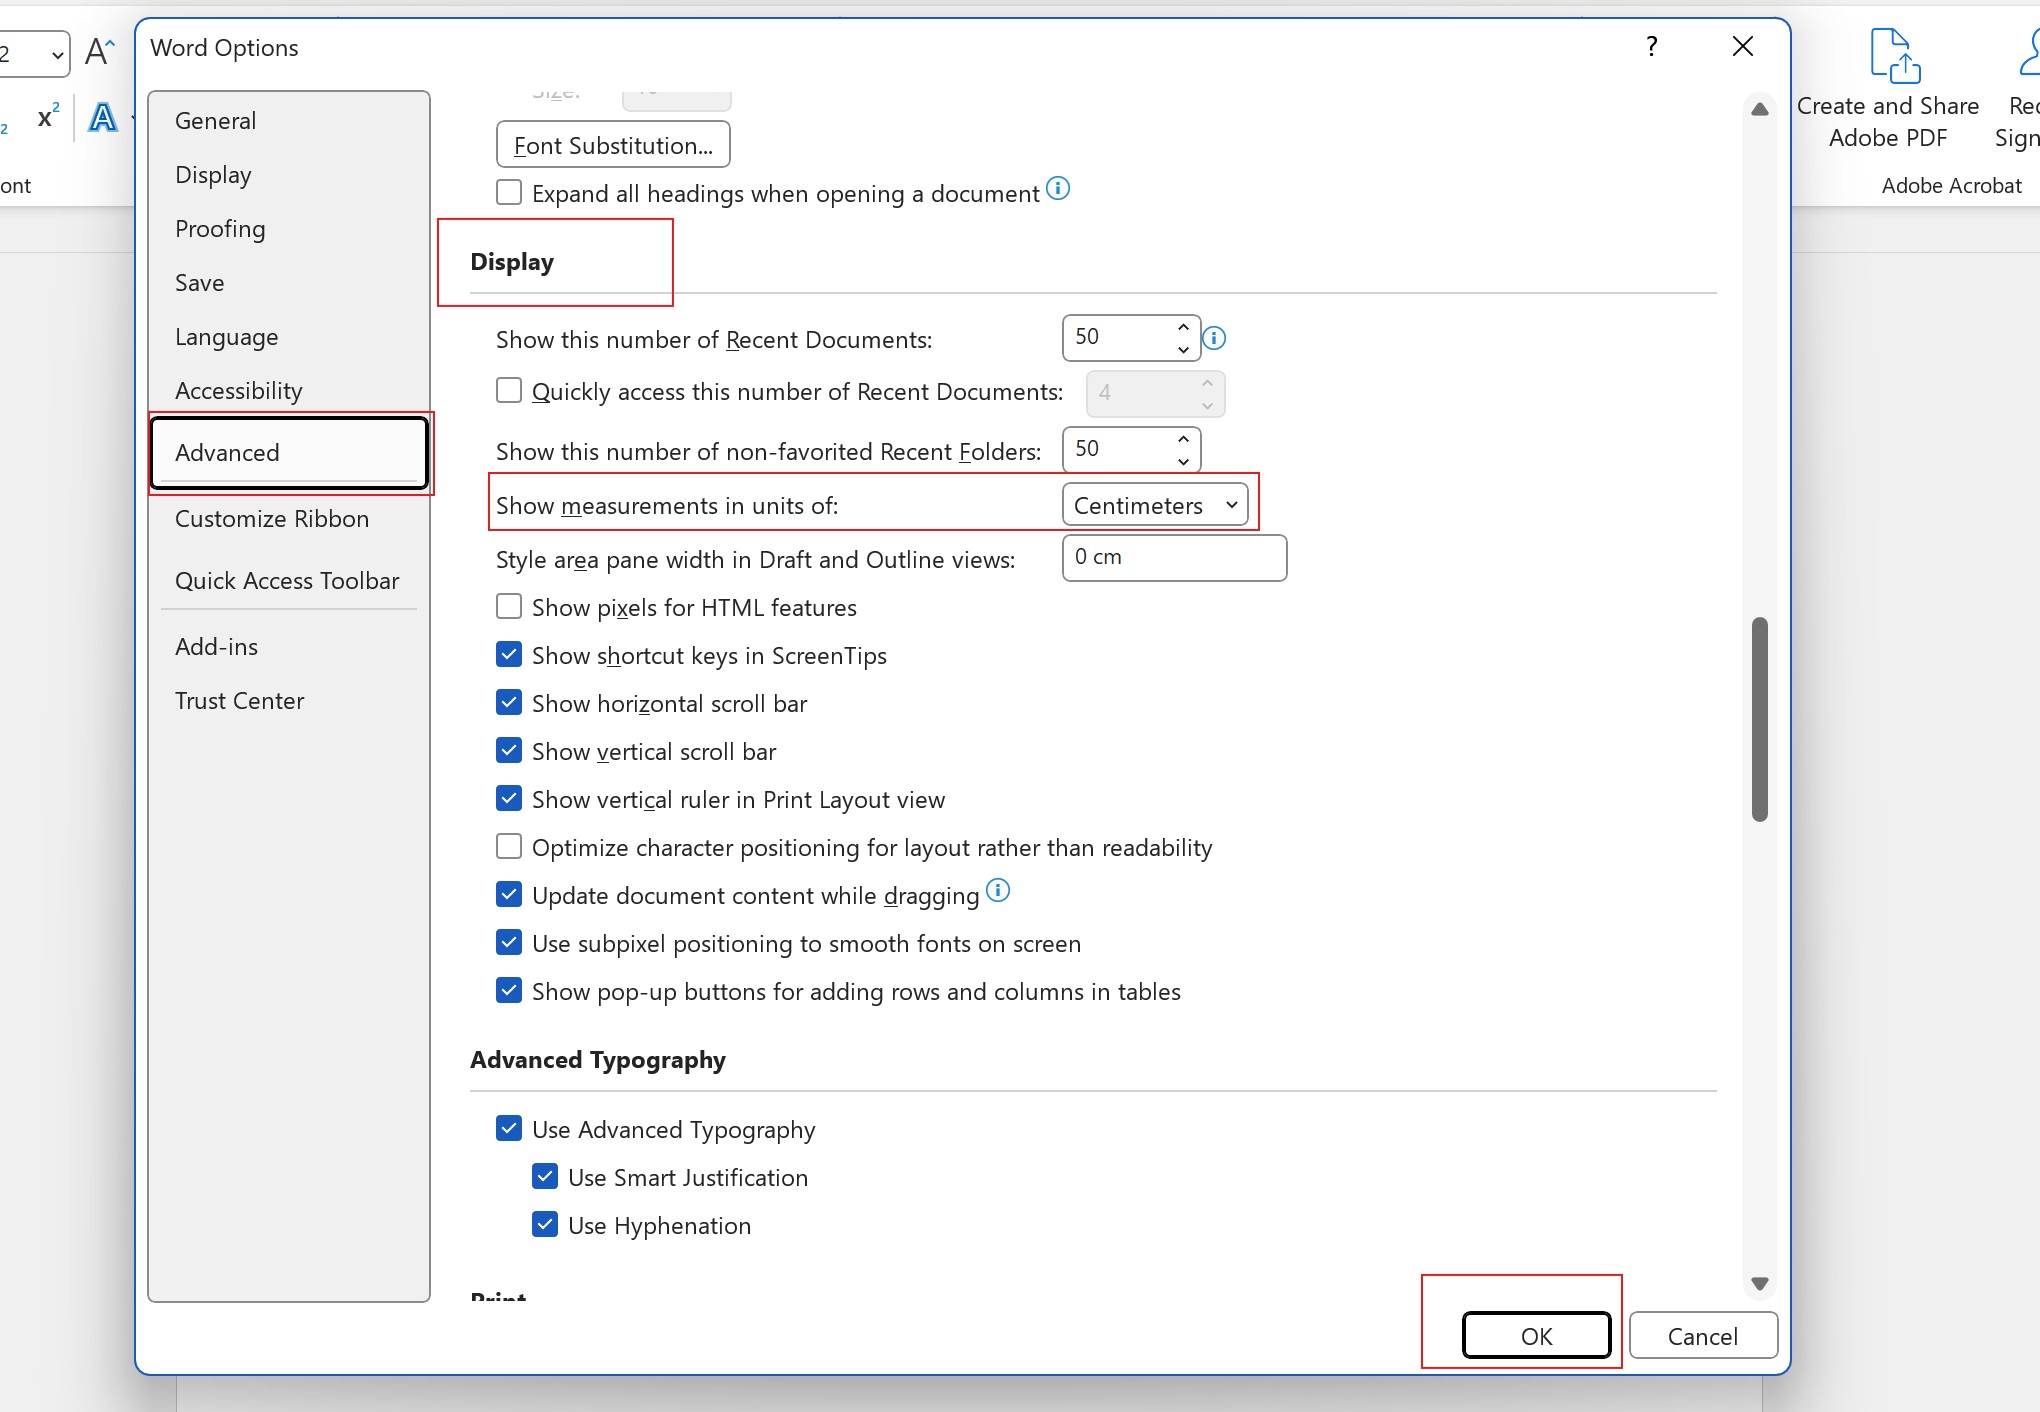Enable Show pixels for HTML features
This screenshot has width=2040, height=1412.
point(509,606)
